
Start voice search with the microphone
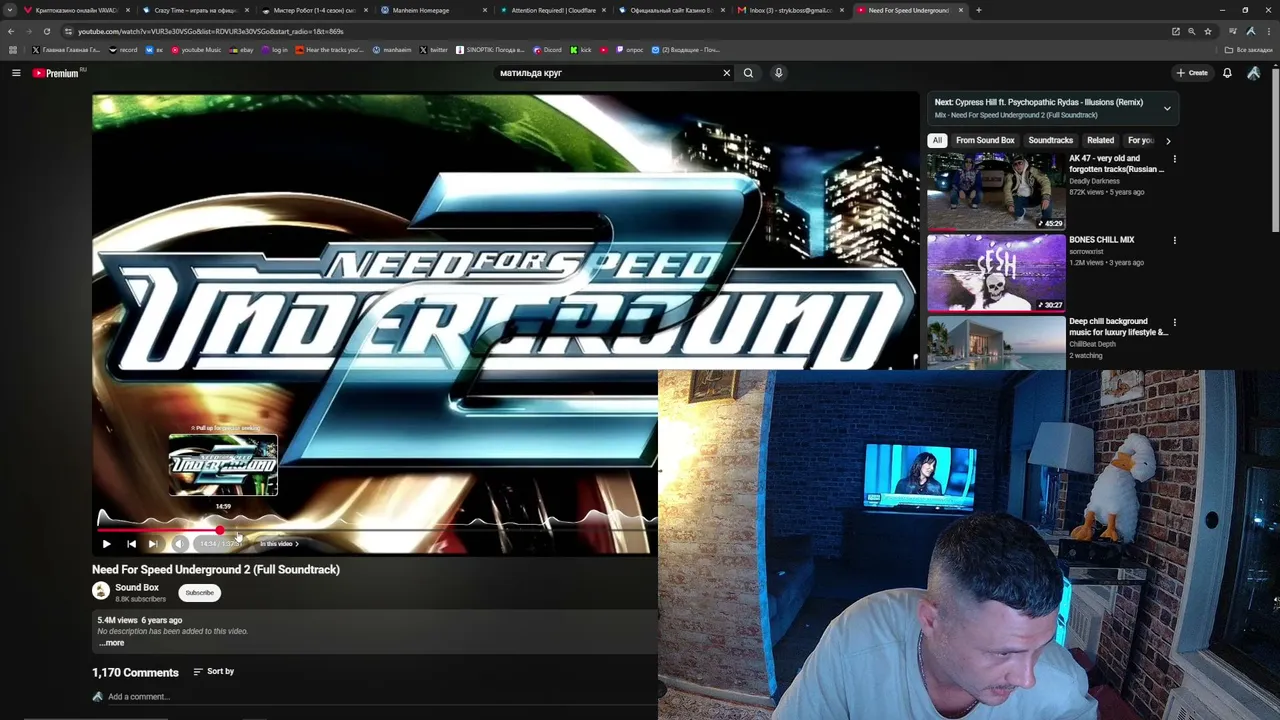coord(779,73)
